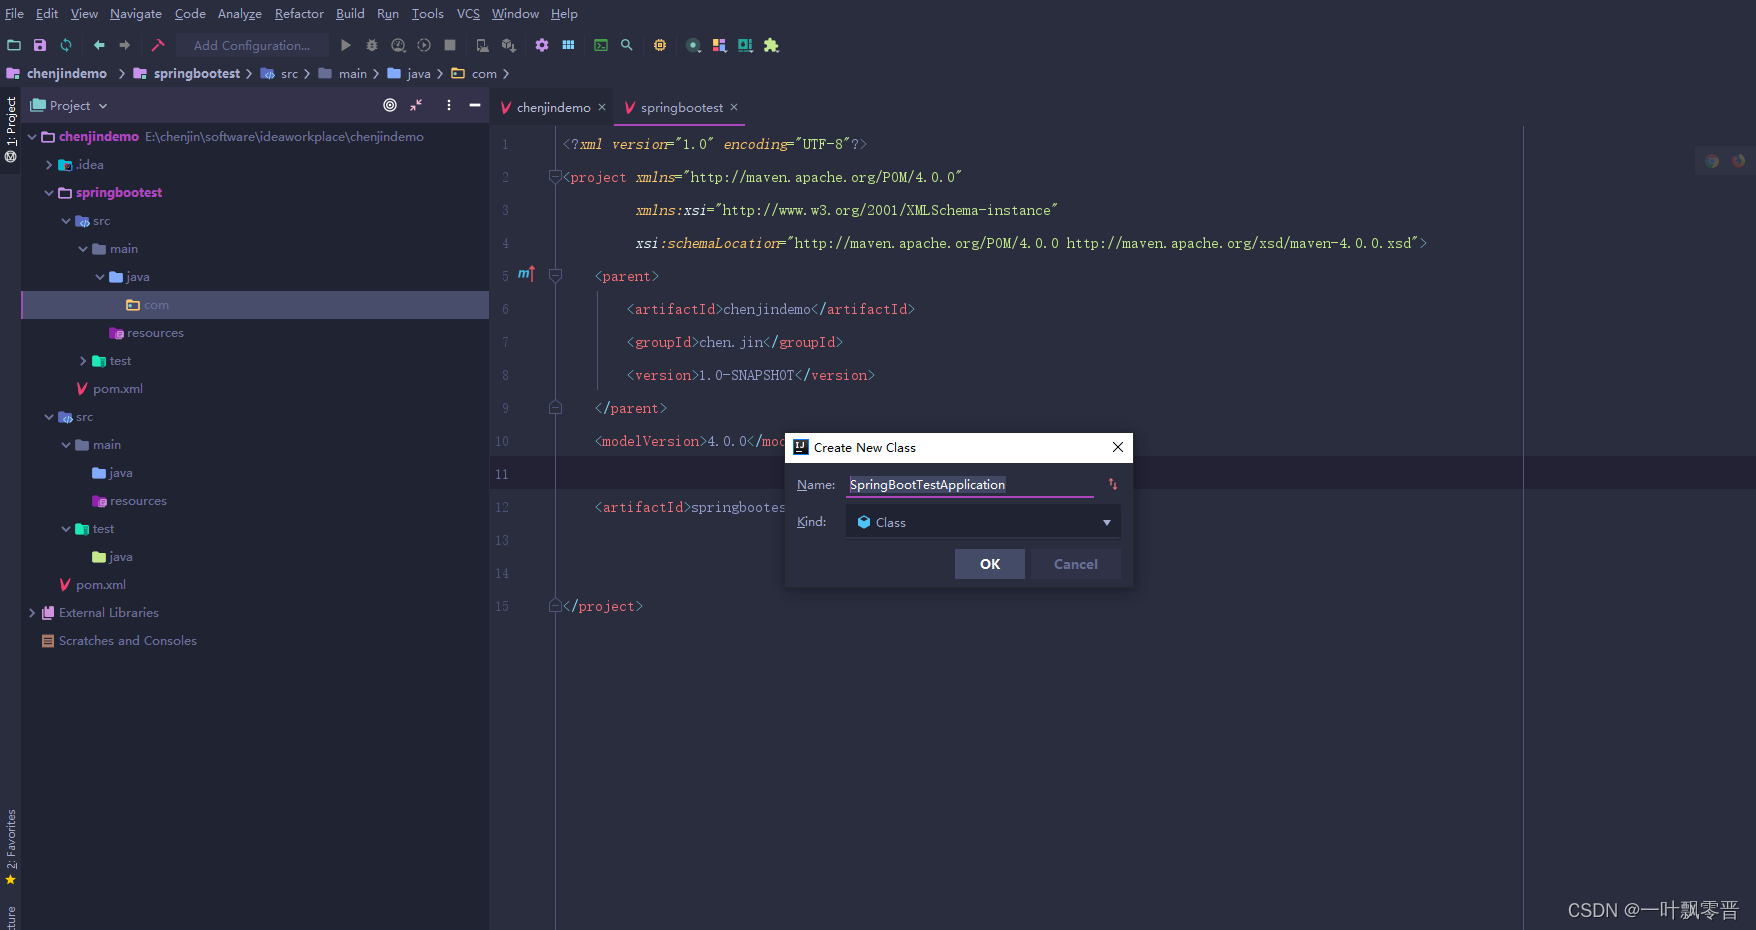1756x930 pixels.
Task: Cancel the Create New Class dialog
Action: click(x=1076, y=564)
